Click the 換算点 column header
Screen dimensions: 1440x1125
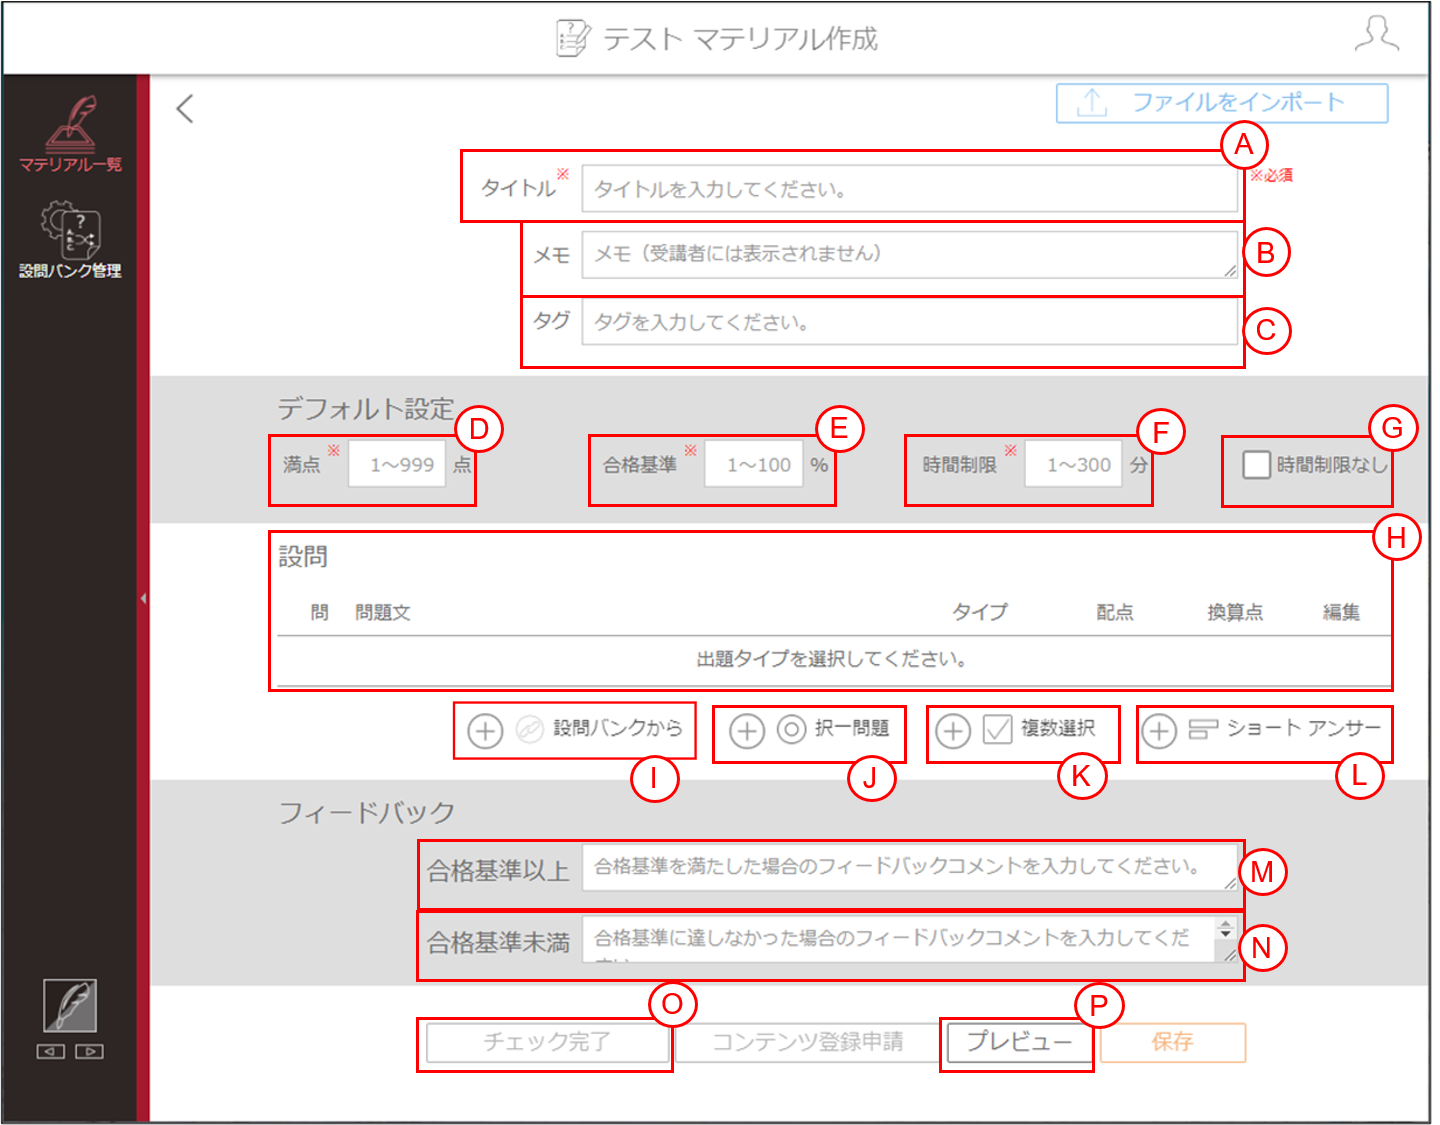coord(1235,612)
